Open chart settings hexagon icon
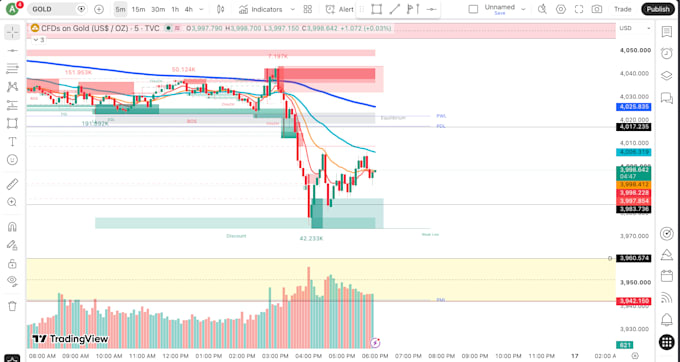 coord(561,9)
